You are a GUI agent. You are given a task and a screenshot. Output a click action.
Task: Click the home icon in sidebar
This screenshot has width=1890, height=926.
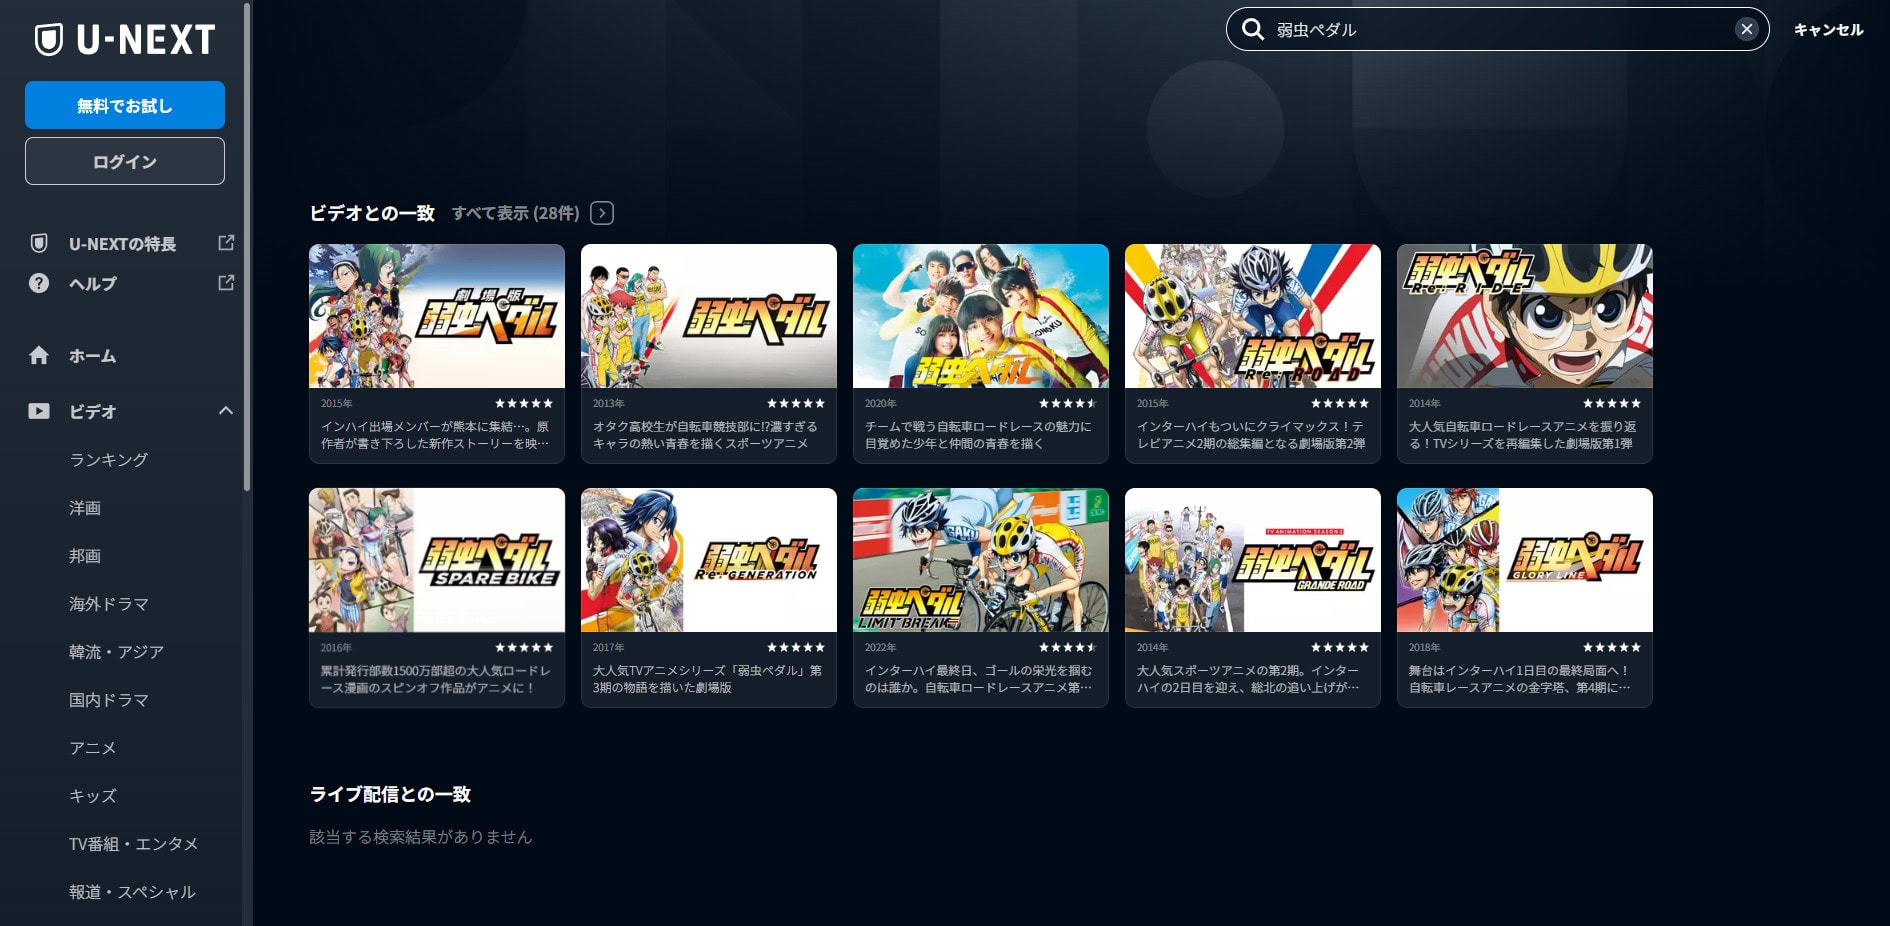pyautogui.click(x=39, y=355)
